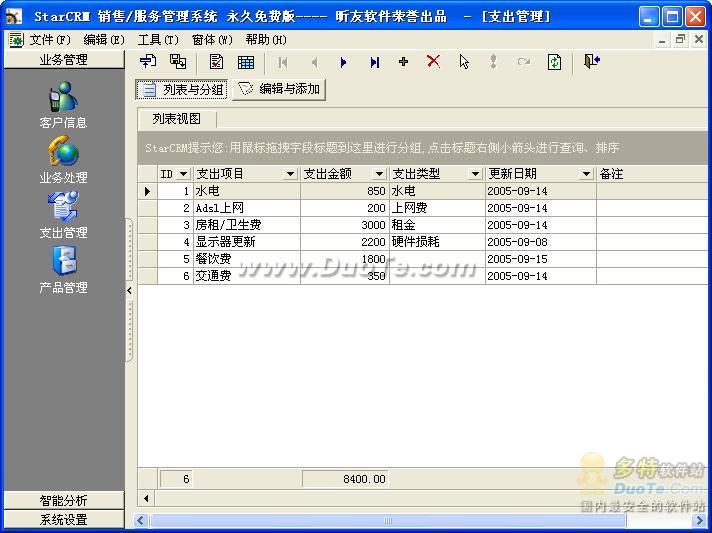The width and height of the screenshot is (712, 533).
Task: Select the 列表视图 tab
Action: pyautogui.click(x=177, y=119)
